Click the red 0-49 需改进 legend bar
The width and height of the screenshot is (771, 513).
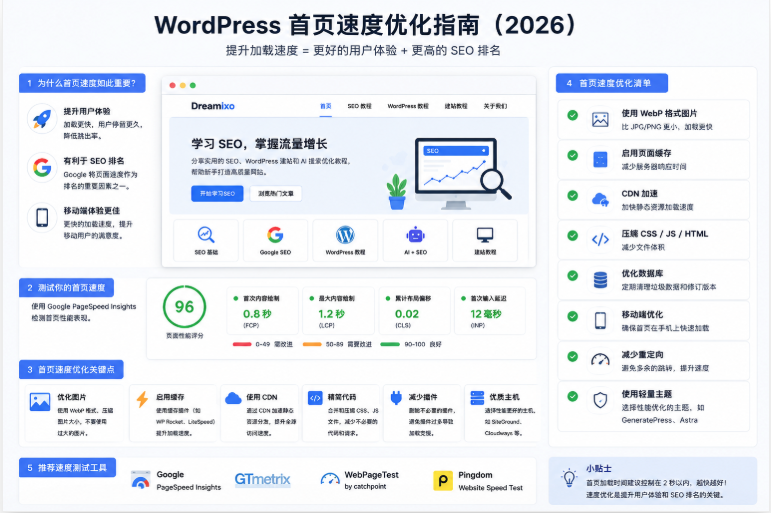pos(242,344)
